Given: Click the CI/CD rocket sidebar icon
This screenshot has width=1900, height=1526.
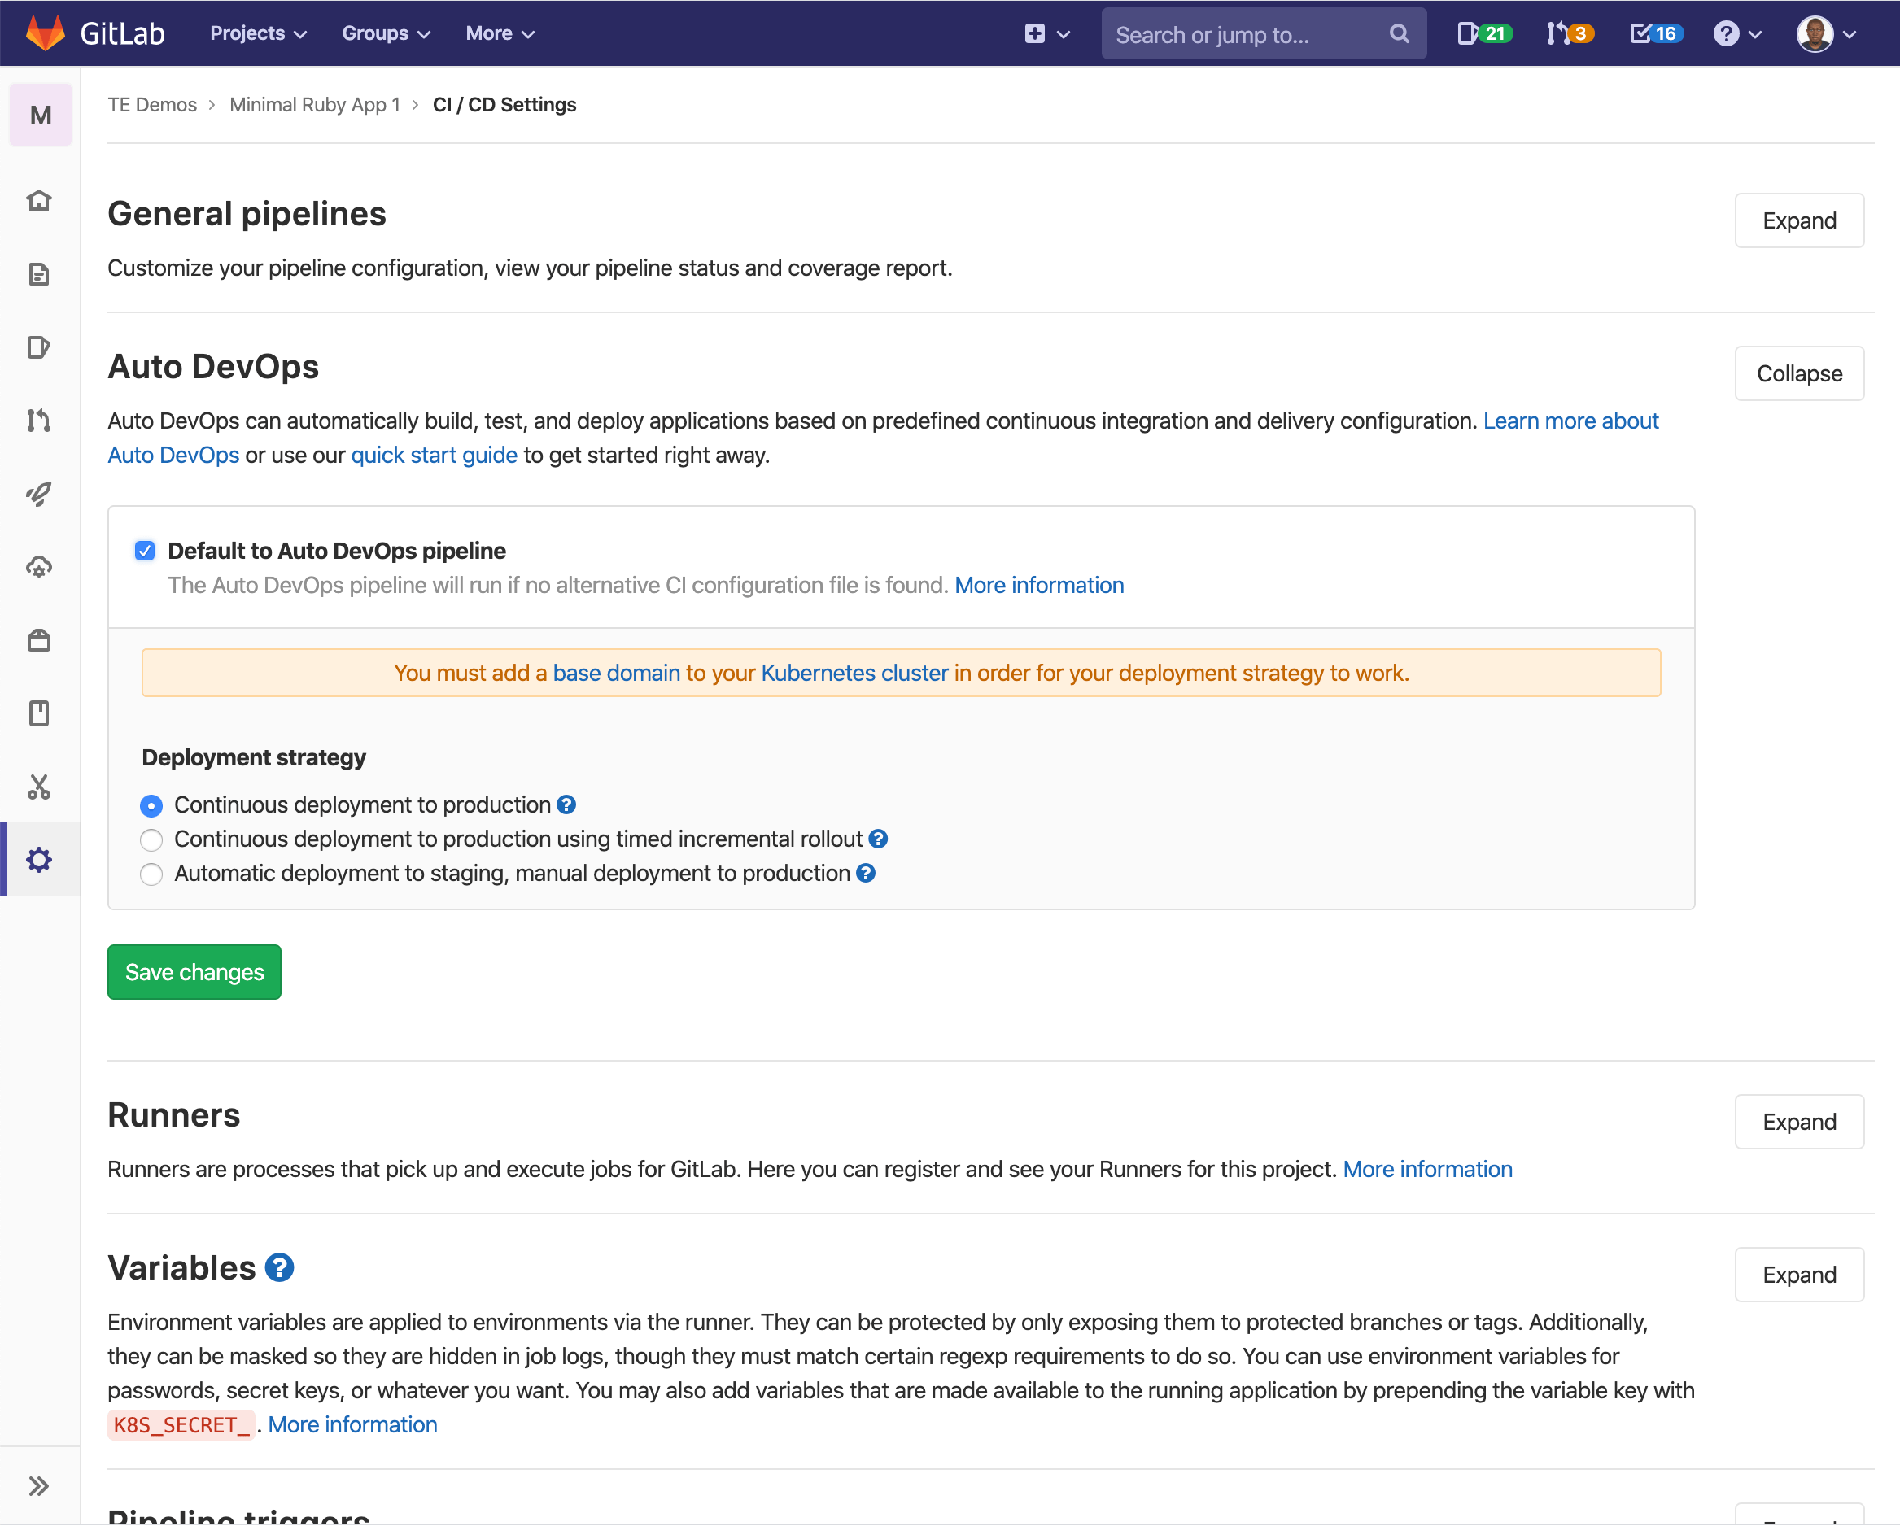Looking at the screenshot, I should [x=39, y=494].
